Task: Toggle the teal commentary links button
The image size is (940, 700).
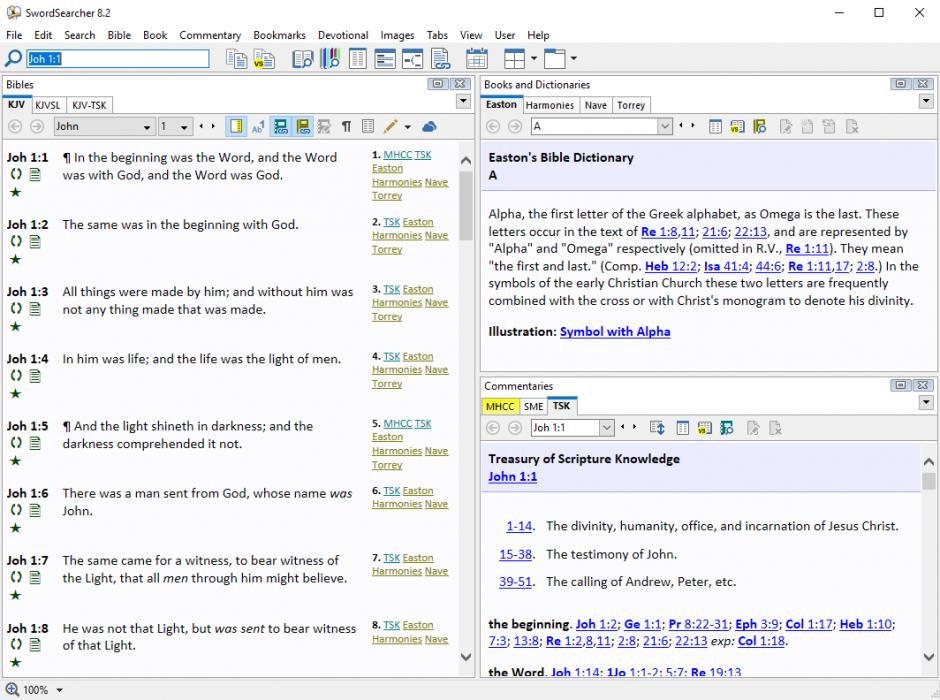Action: pyautogui.click(x=281, y=126)
